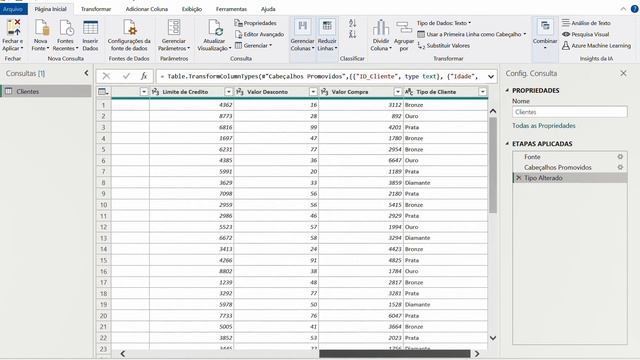
Task: Confirm formula with checkmark icon
Action: pyautogui.click(x=126, y=76)
